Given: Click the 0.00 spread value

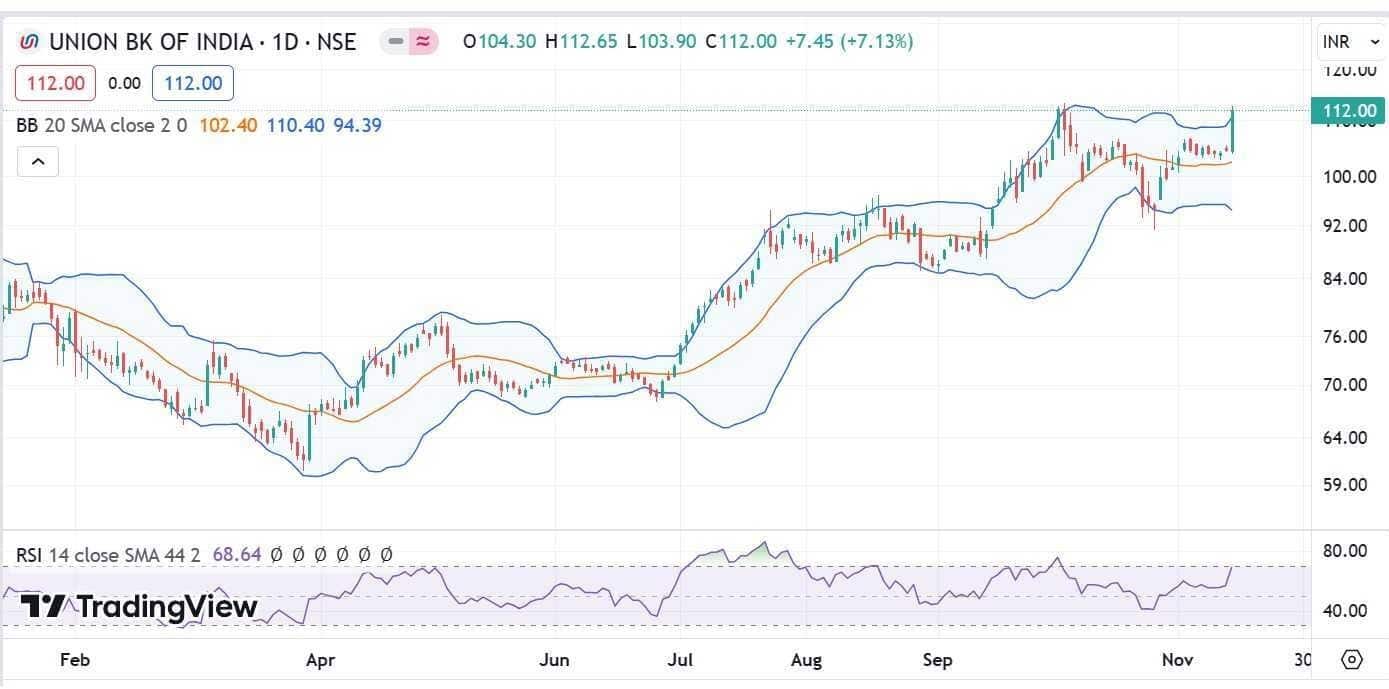Looking at the screenshot, I should pyautogui.click(x=124, y=83).
